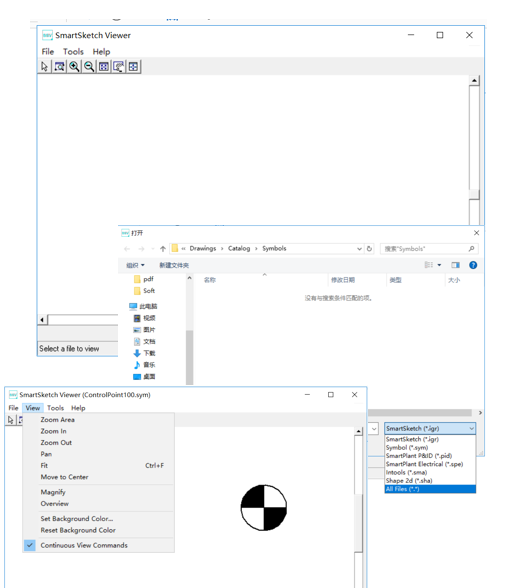The image size is (520, 588).
Task: Open the file type combo box showing SmartSketch (*.igr)
Action: tap(430, 428)
